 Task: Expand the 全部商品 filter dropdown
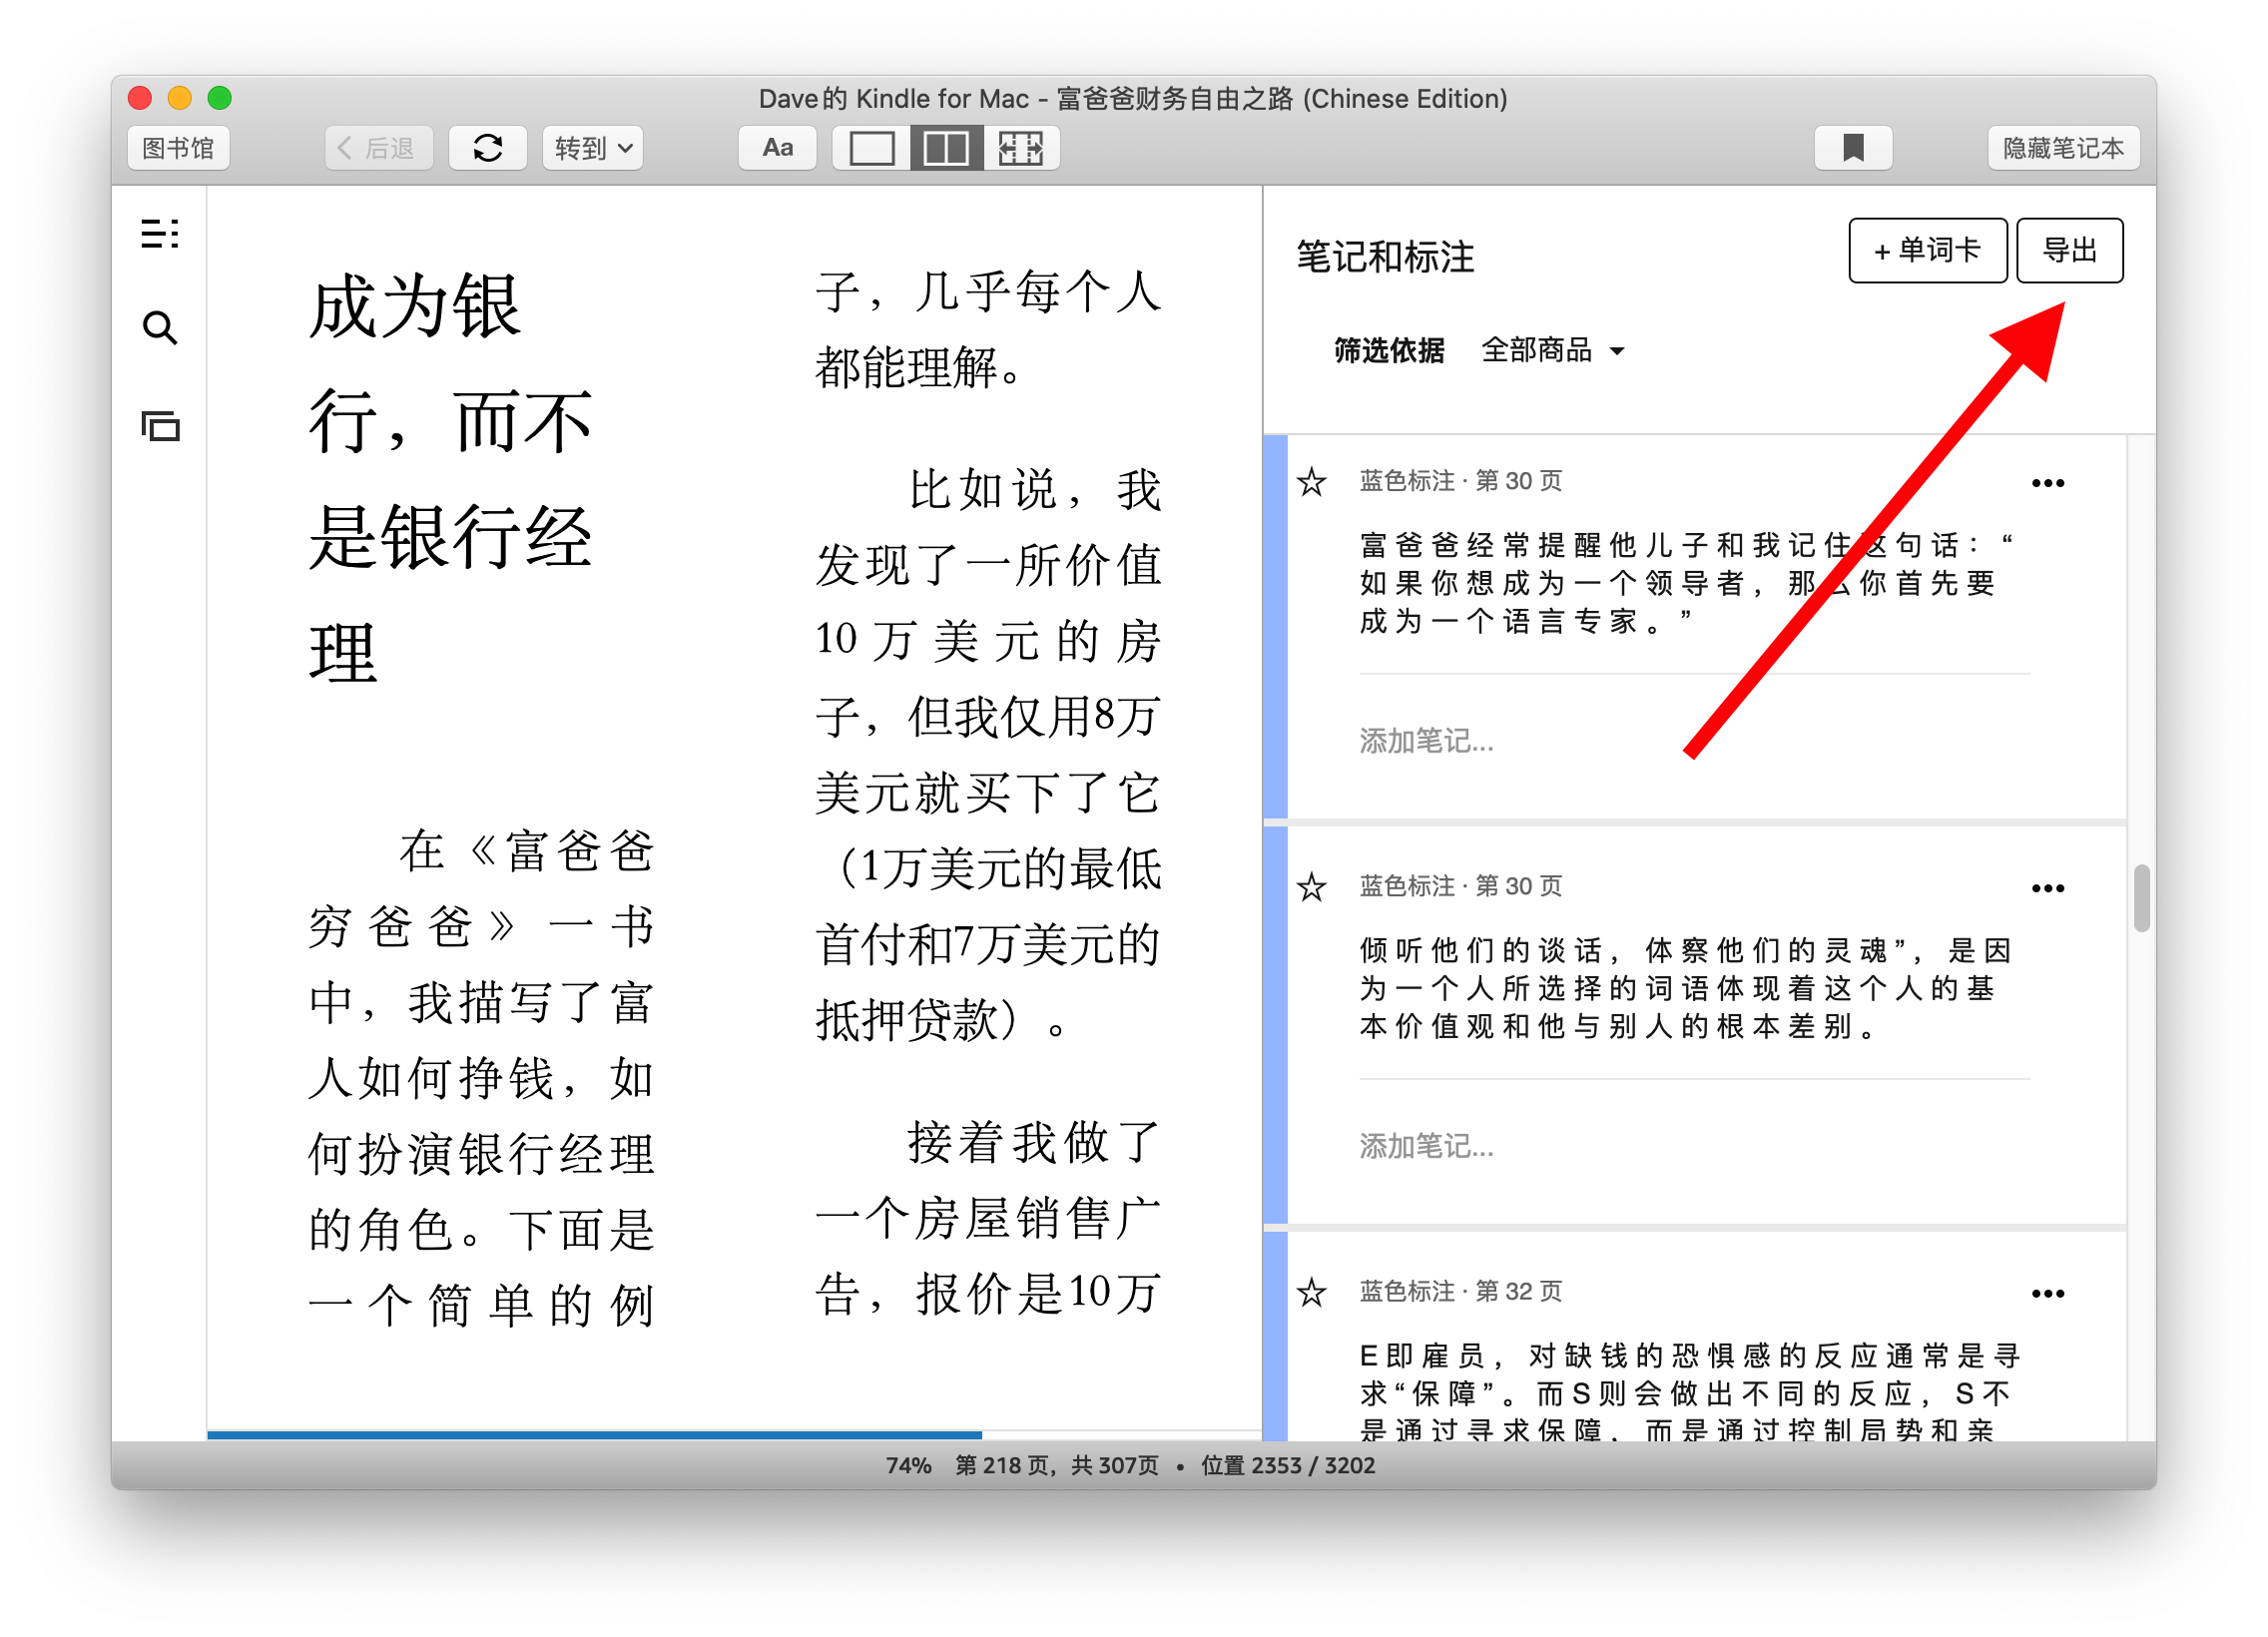(1553, 350)
